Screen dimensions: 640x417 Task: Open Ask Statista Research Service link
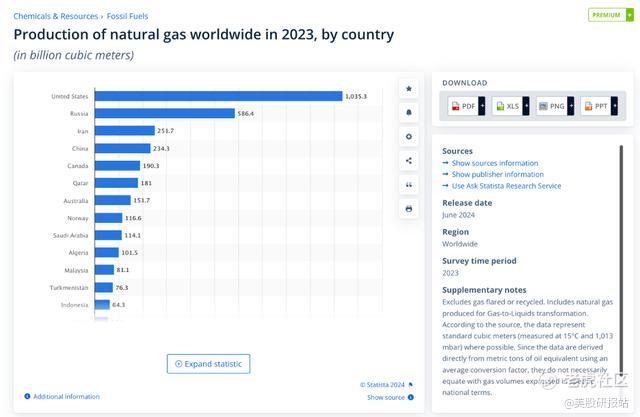coord(506,185)
